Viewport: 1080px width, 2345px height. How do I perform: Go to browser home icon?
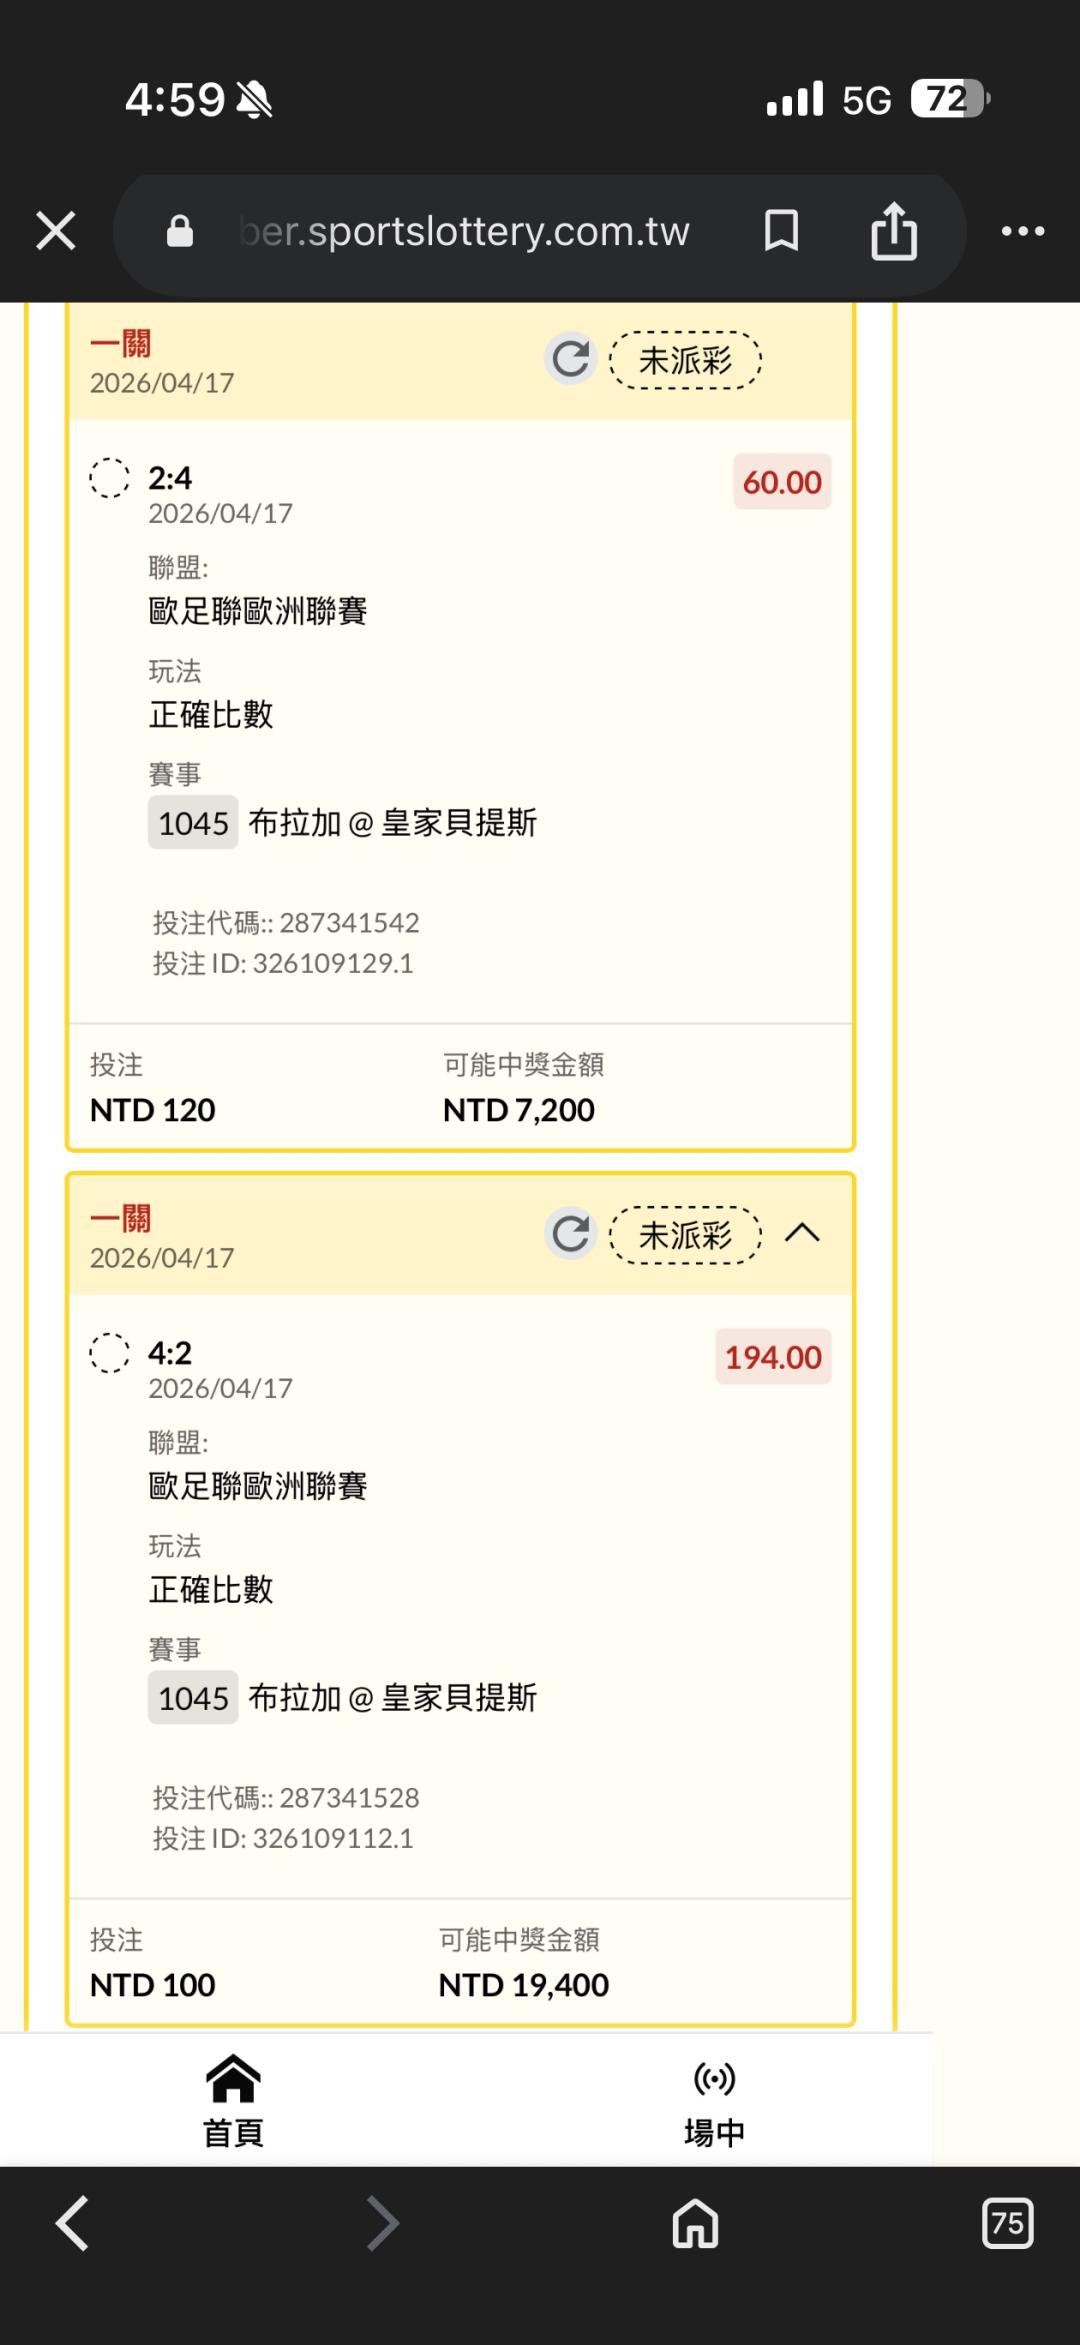[695, 2223]
